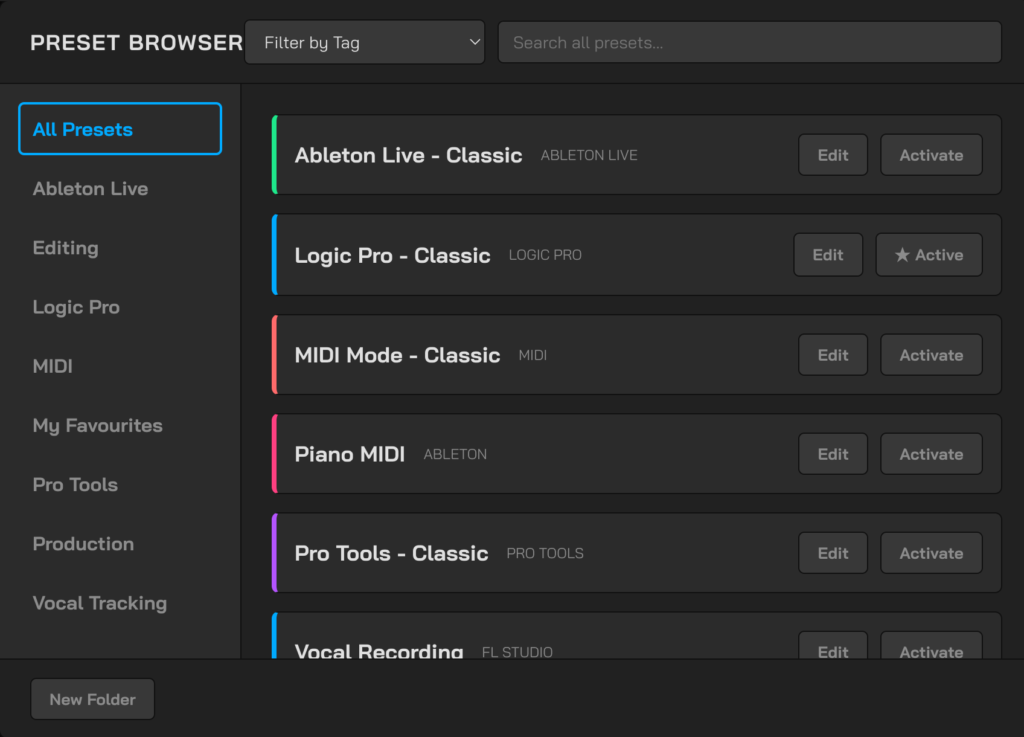
Task: Open the Production folder
Action: (x=83, y=544)
